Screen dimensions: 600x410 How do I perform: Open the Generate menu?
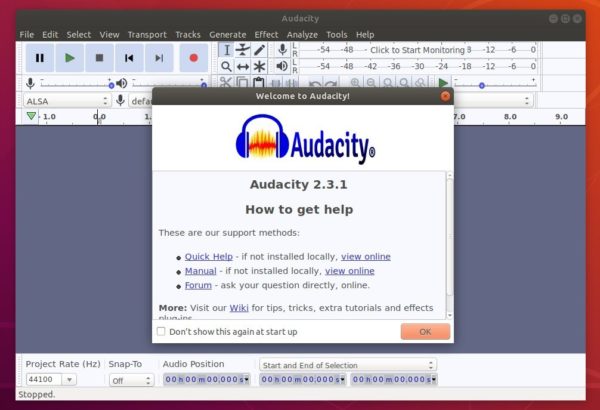pyautogui.click(x=228, y=34)
